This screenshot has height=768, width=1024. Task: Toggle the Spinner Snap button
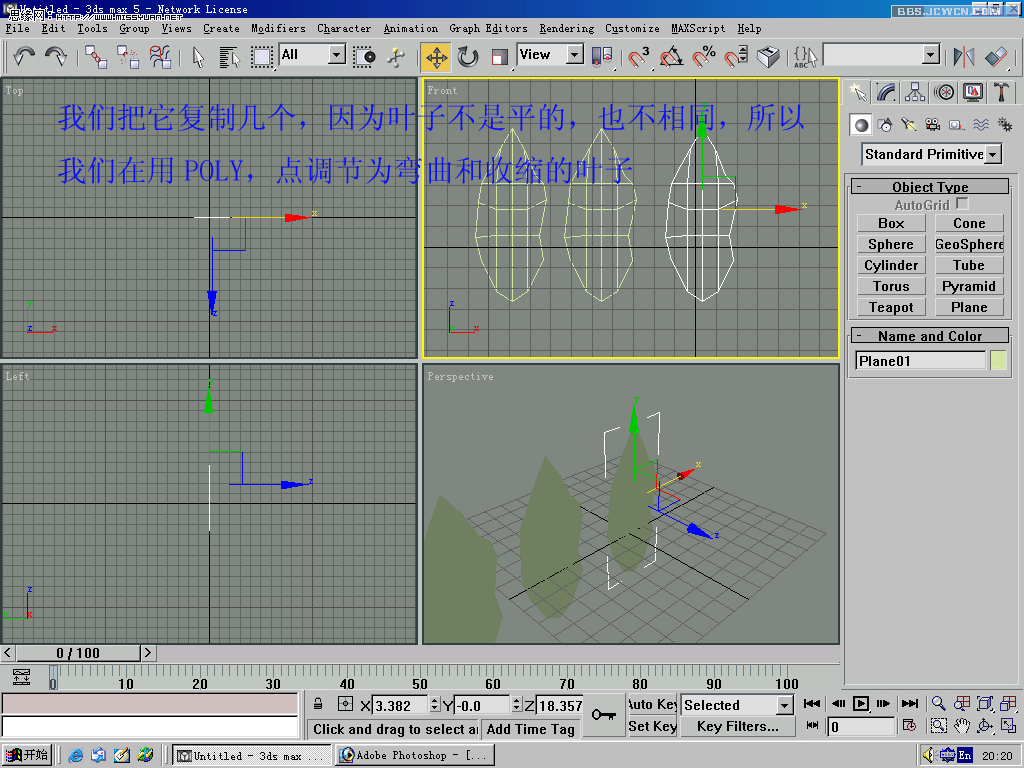pos(736,57)
